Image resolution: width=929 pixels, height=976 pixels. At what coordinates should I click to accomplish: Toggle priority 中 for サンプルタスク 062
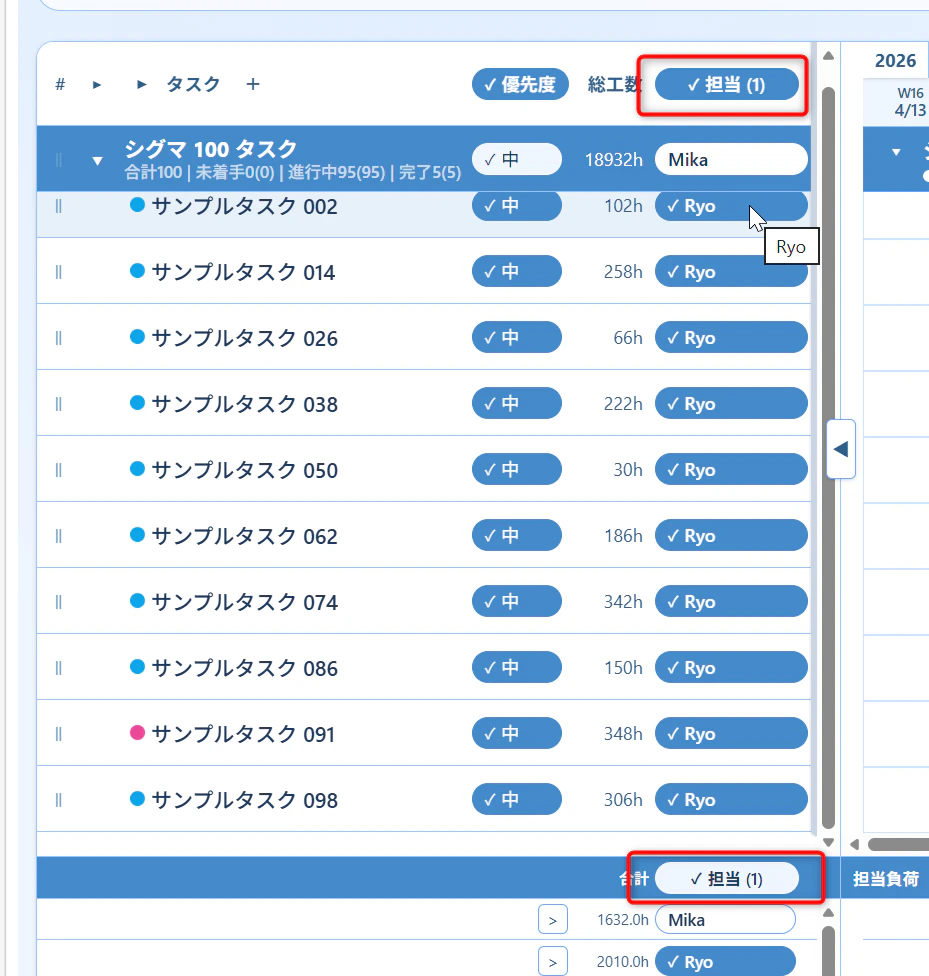(517, 535)
